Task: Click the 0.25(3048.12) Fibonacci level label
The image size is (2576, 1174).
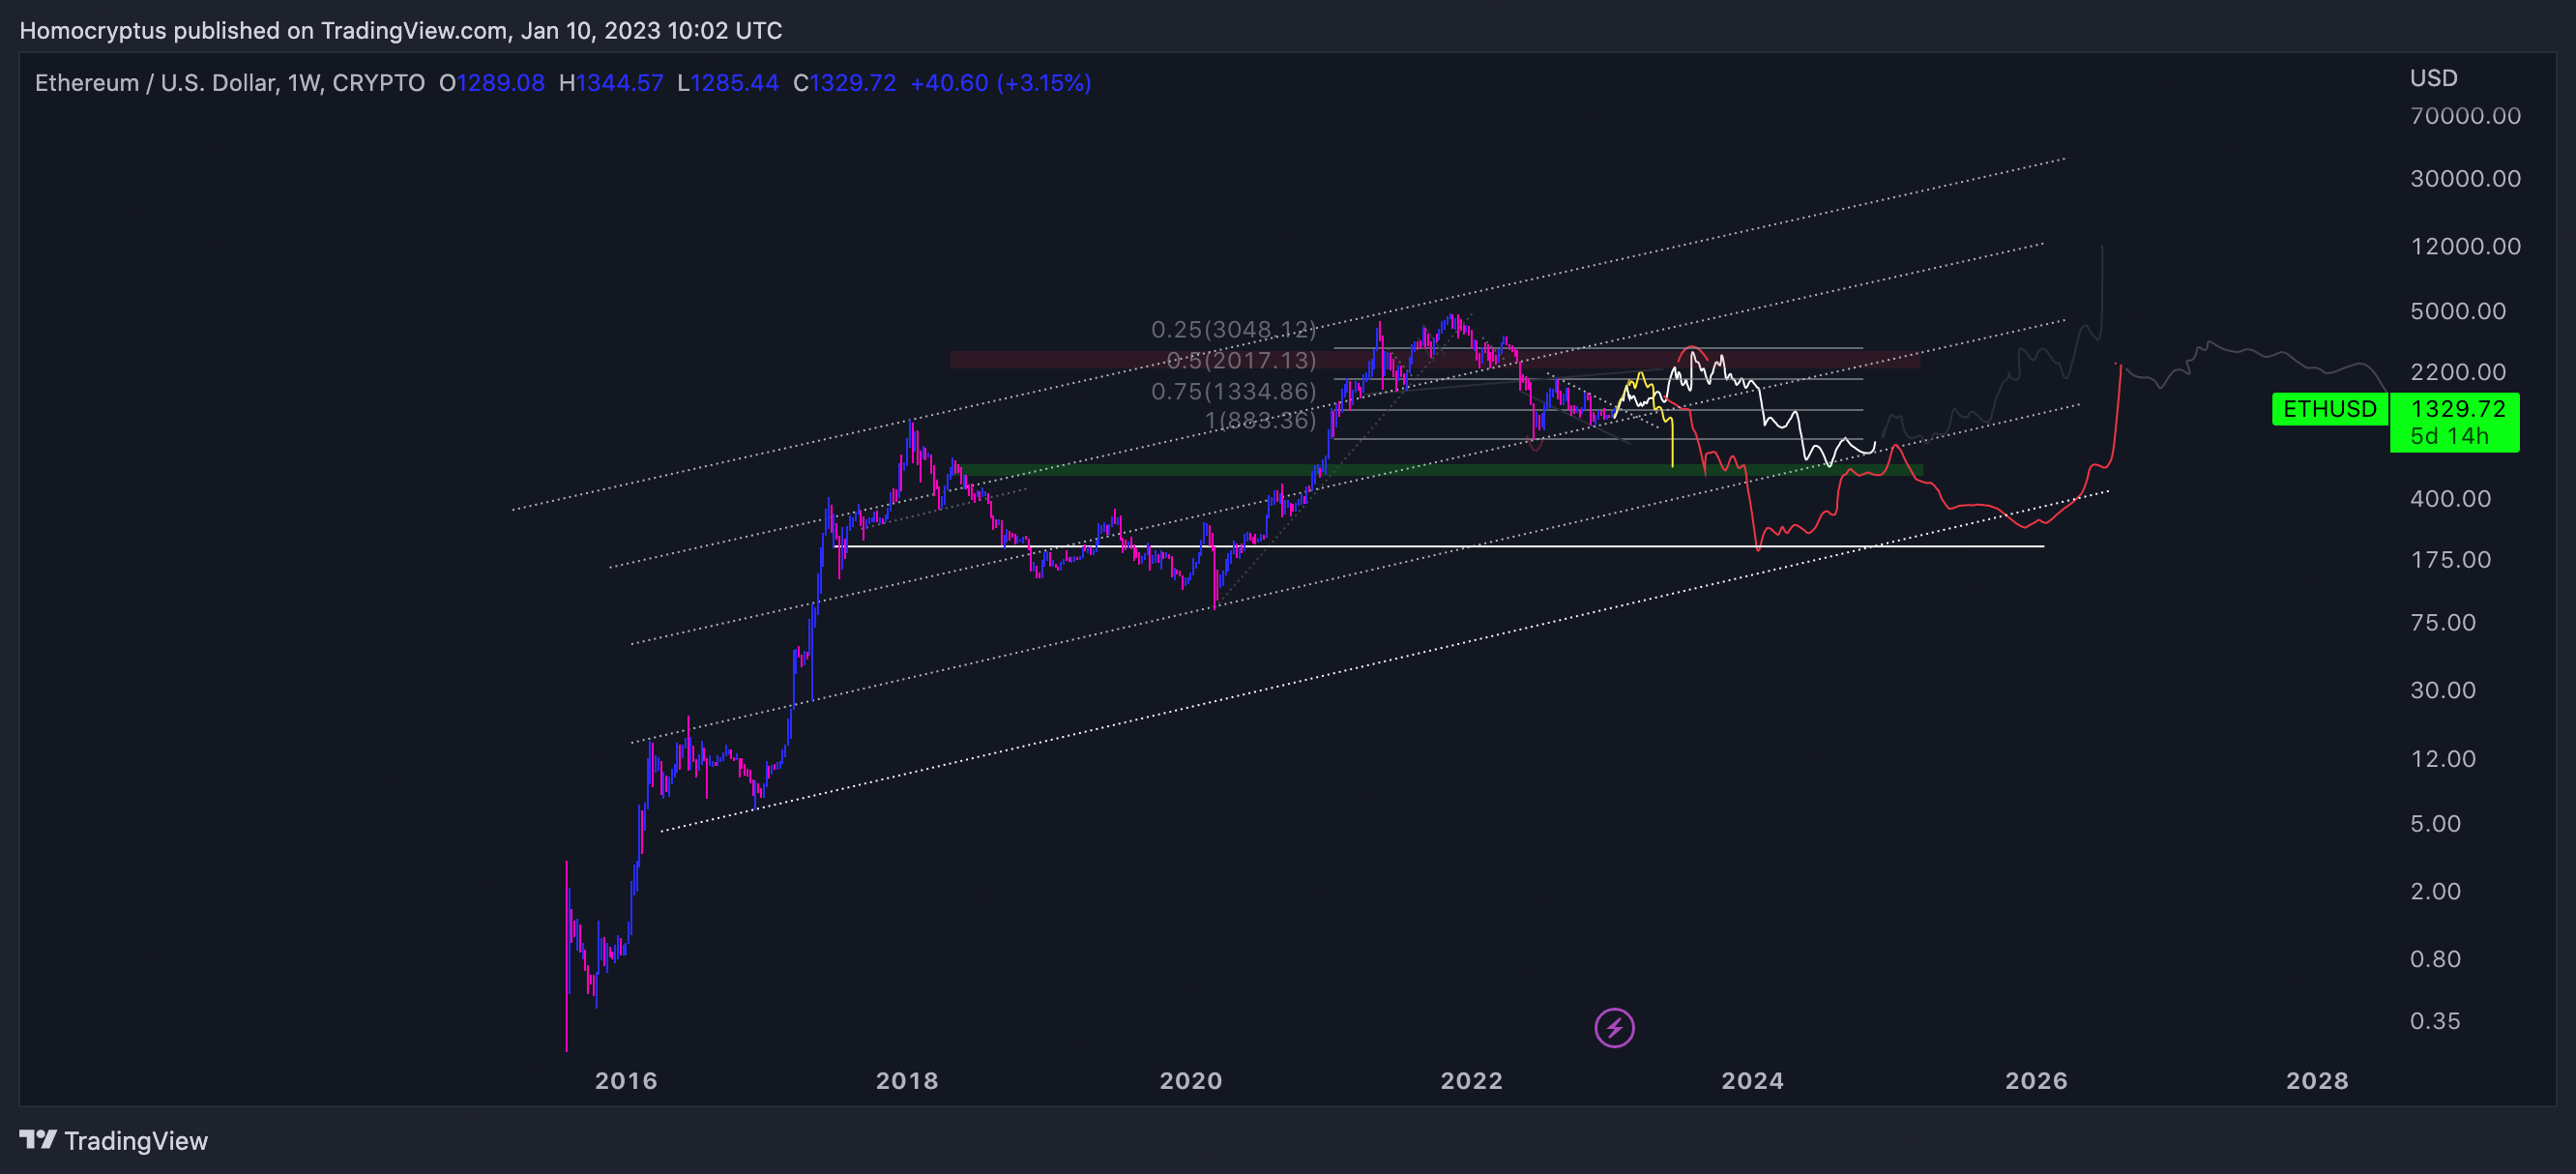Action: pos(1233,329)
